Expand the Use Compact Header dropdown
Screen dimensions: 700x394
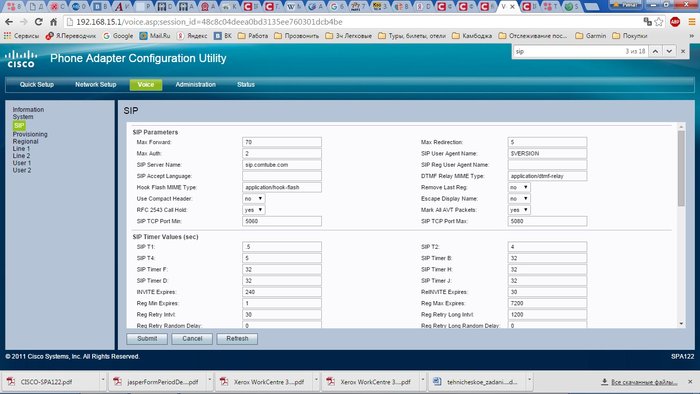coord(254,199)
